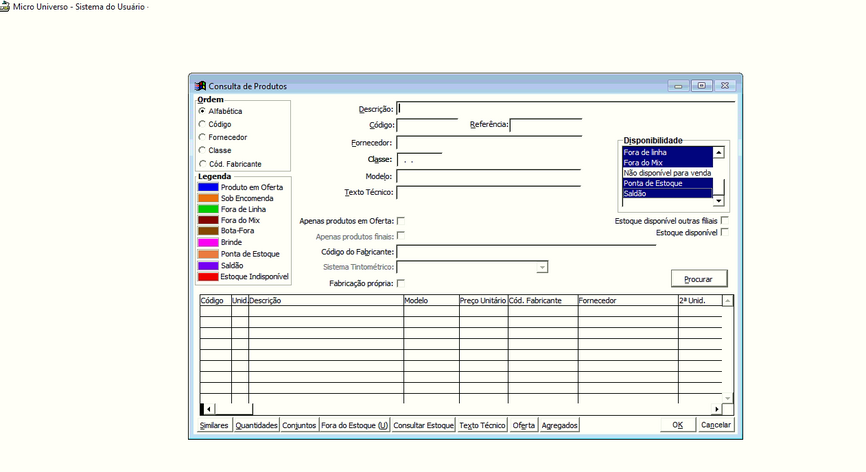This screenshot has height=472, width=866.
Task: Focus the Código input field
Action: coord(427,125)
